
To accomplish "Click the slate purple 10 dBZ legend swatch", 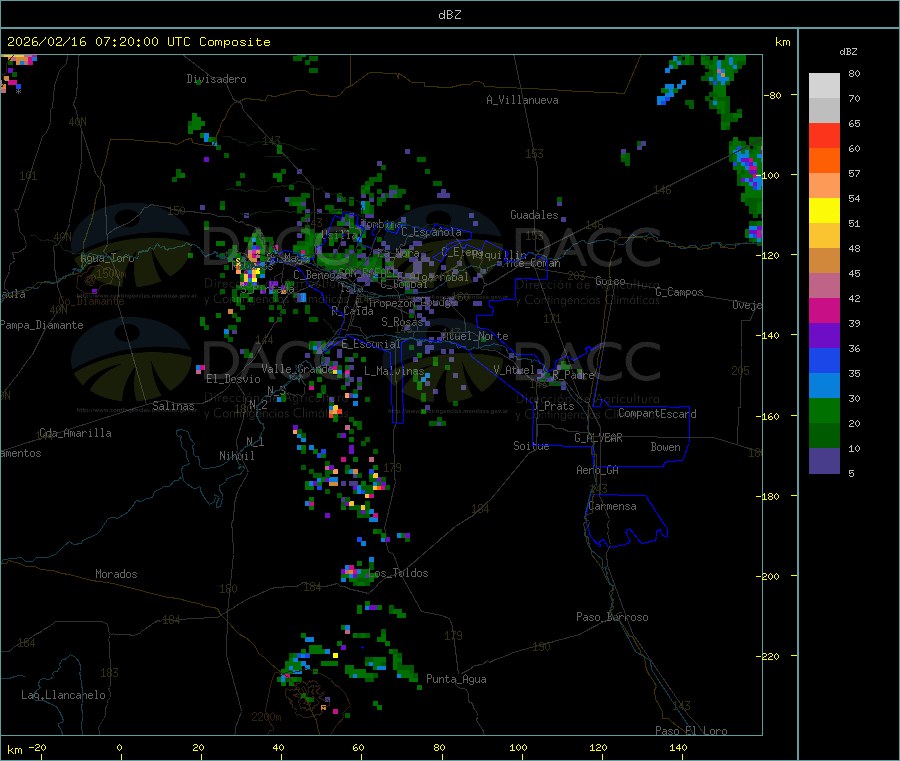I will pyautogui.click(x=824, y=461).
